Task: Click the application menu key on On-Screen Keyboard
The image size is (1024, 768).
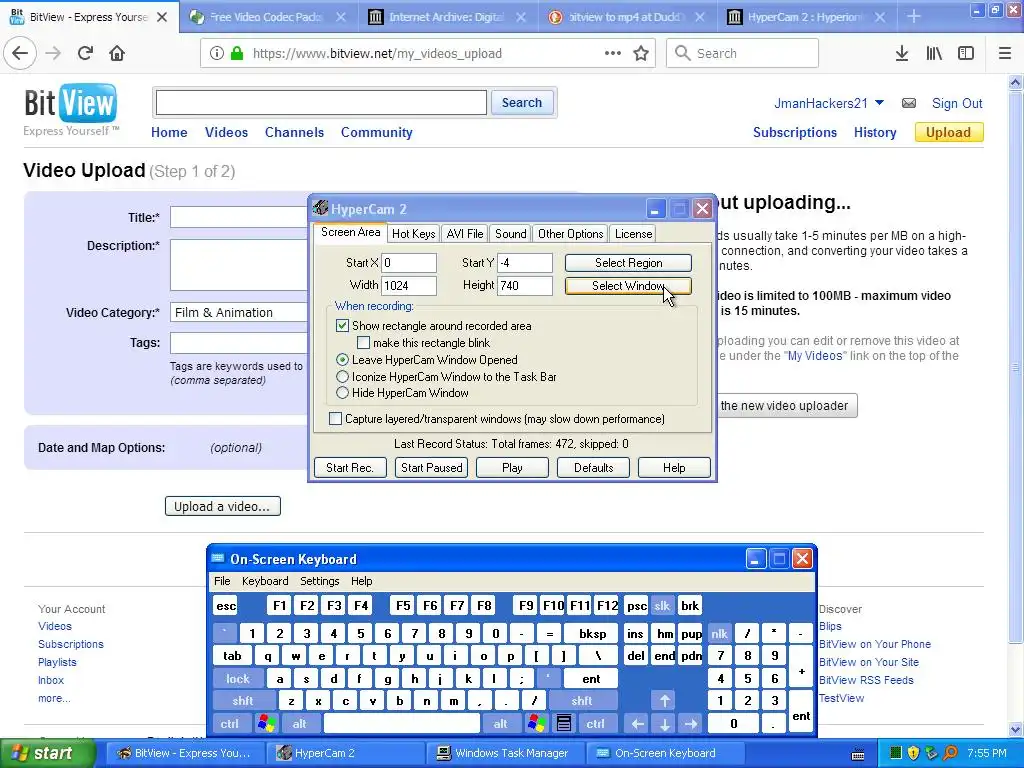Action: pyautogui.click(x=564, y=724)
